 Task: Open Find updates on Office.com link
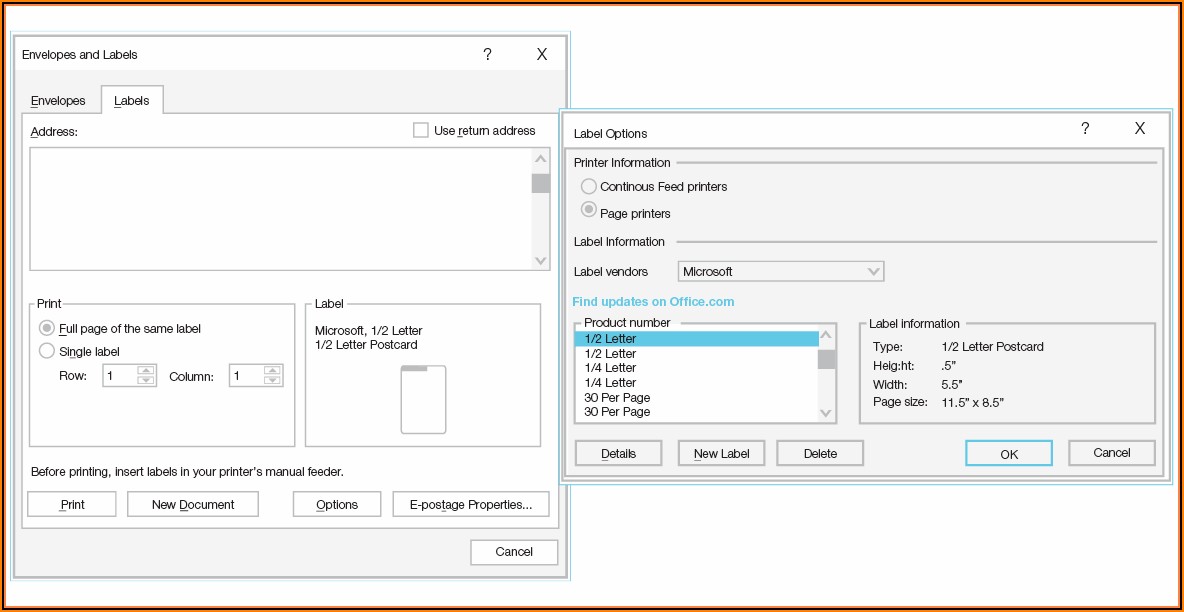(x=653, y=301)
